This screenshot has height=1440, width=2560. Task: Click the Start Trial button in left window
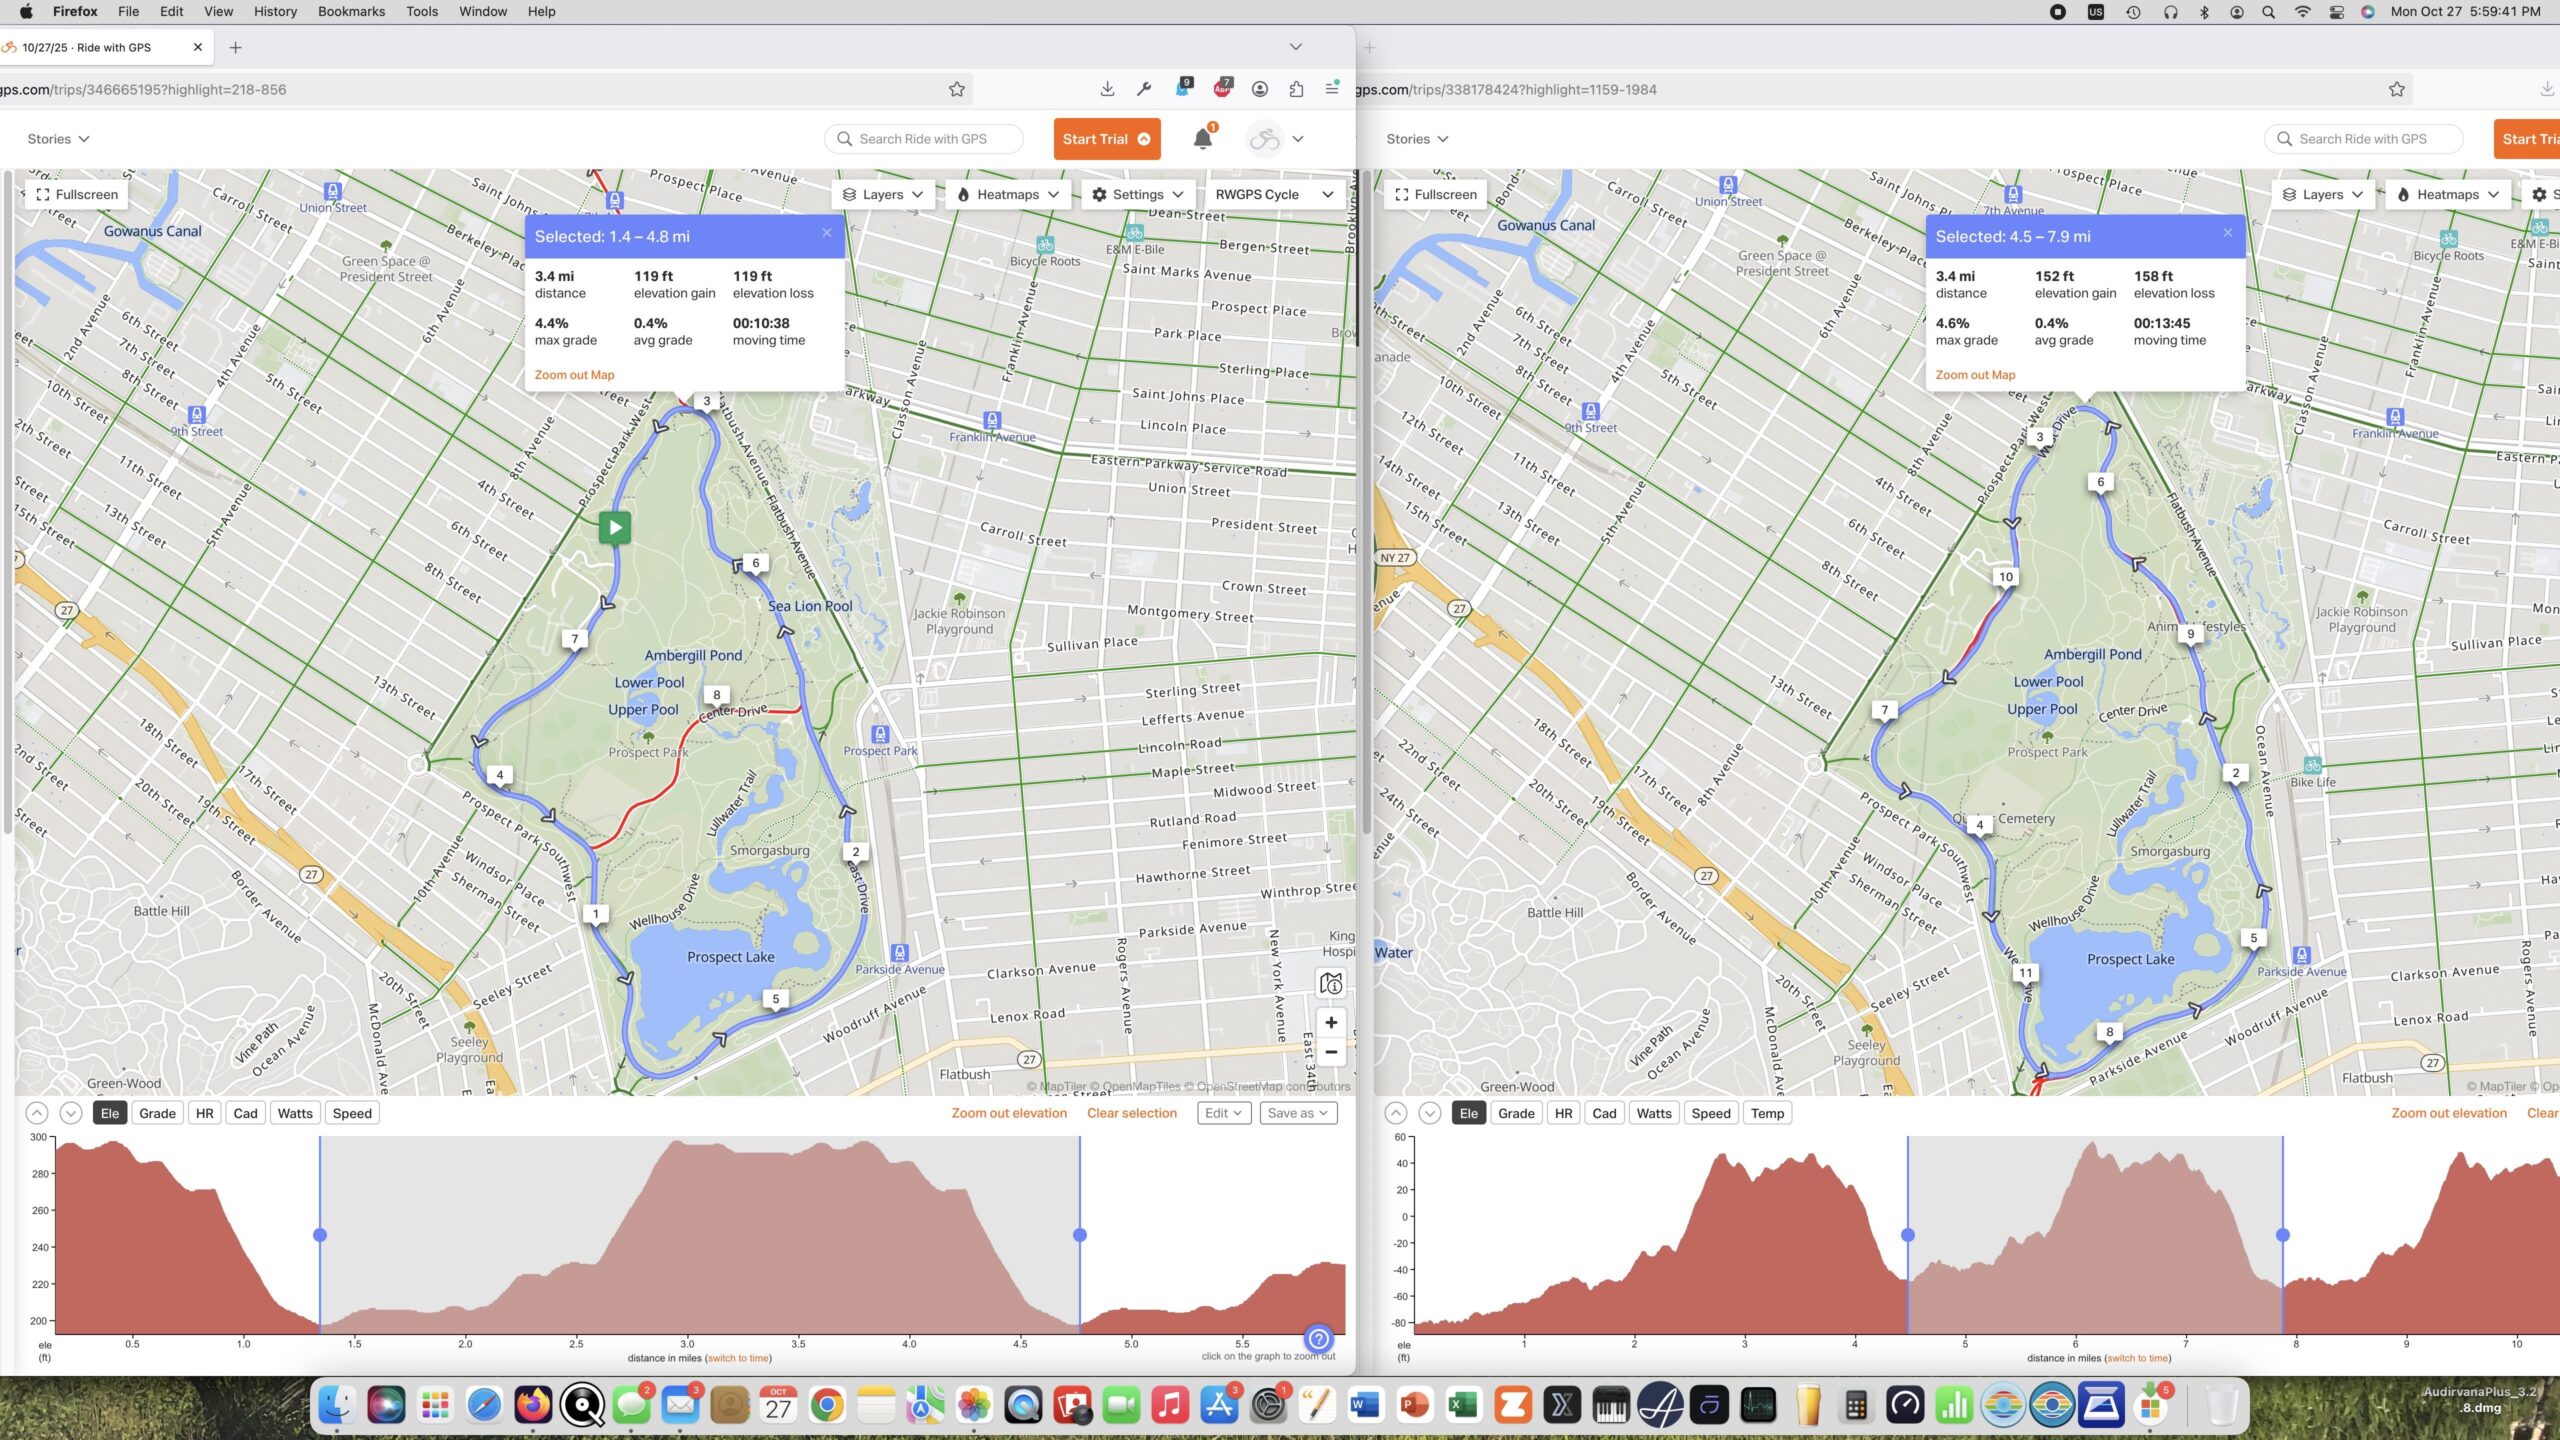pos(1106,139)
